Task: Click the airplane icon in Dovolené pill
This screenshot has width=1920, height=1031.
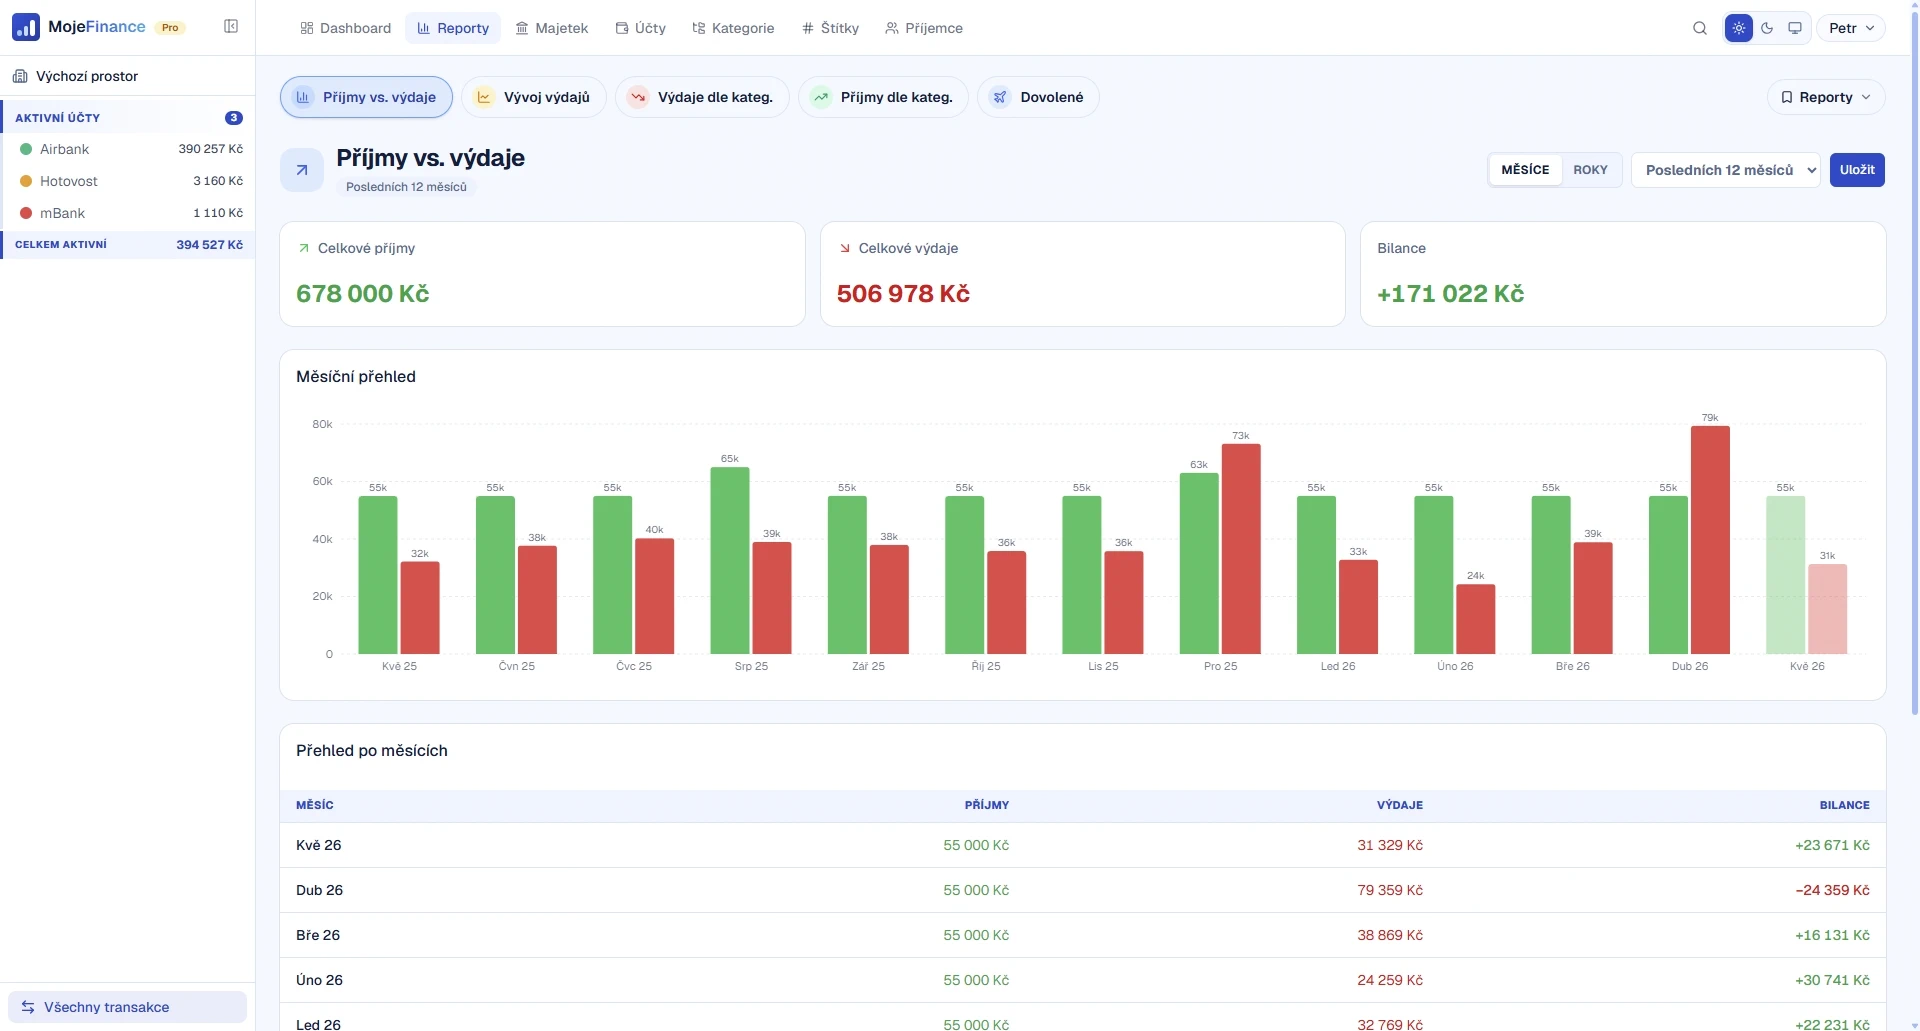Action: pyautogui.click(x=1000, y=97)
